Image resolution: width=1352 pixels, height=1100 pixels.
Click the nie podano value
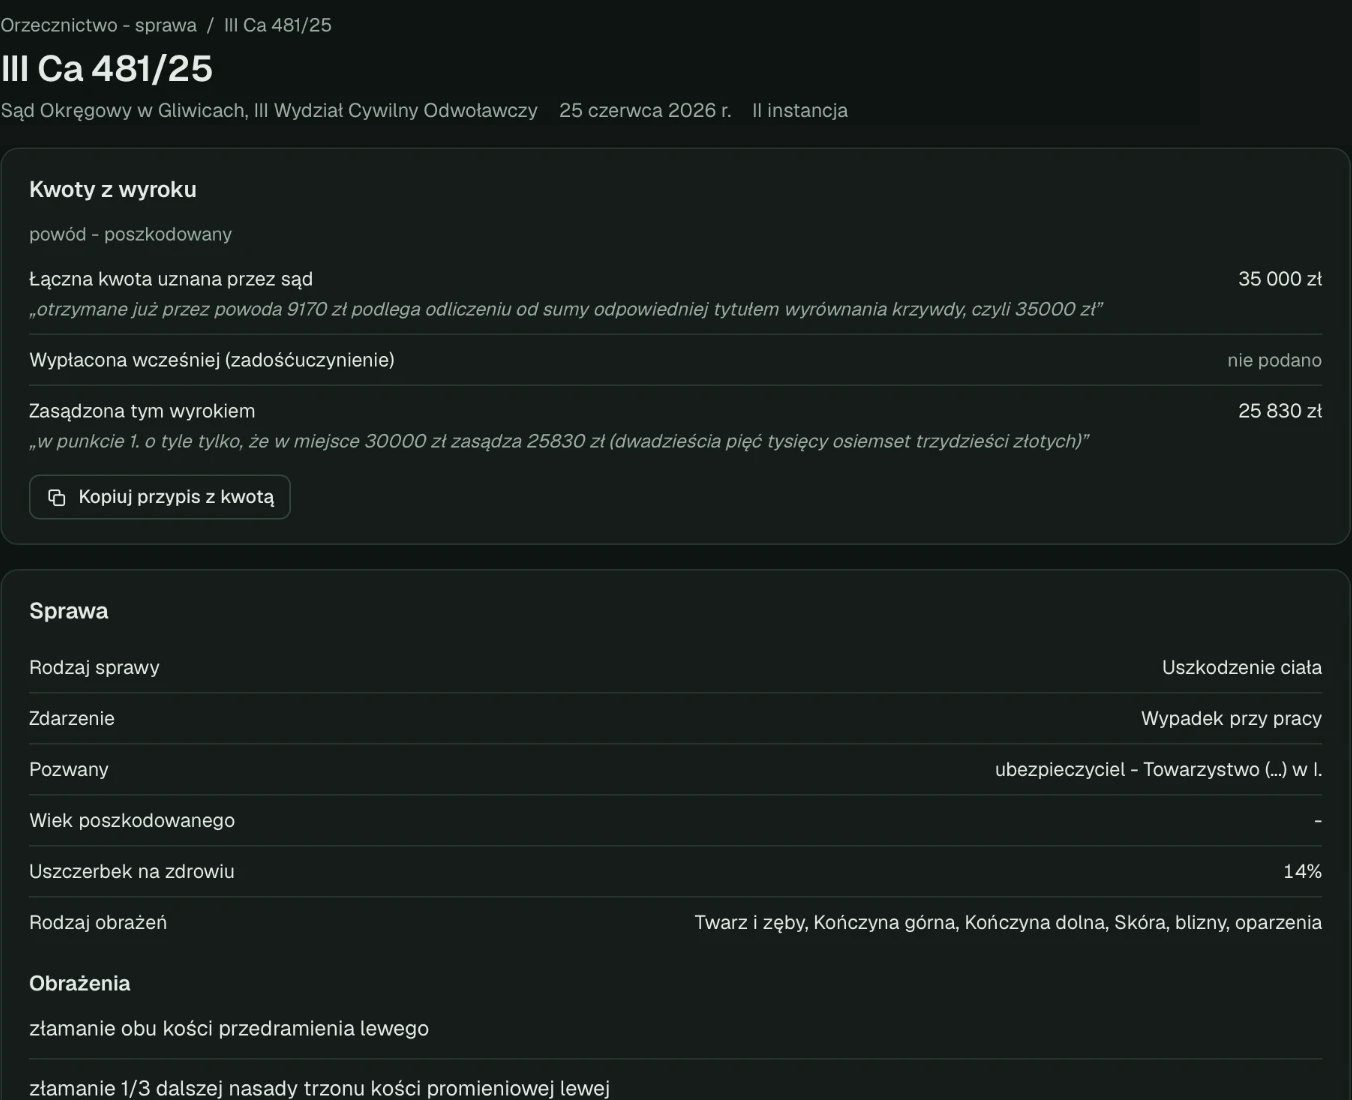(1274, 360)
